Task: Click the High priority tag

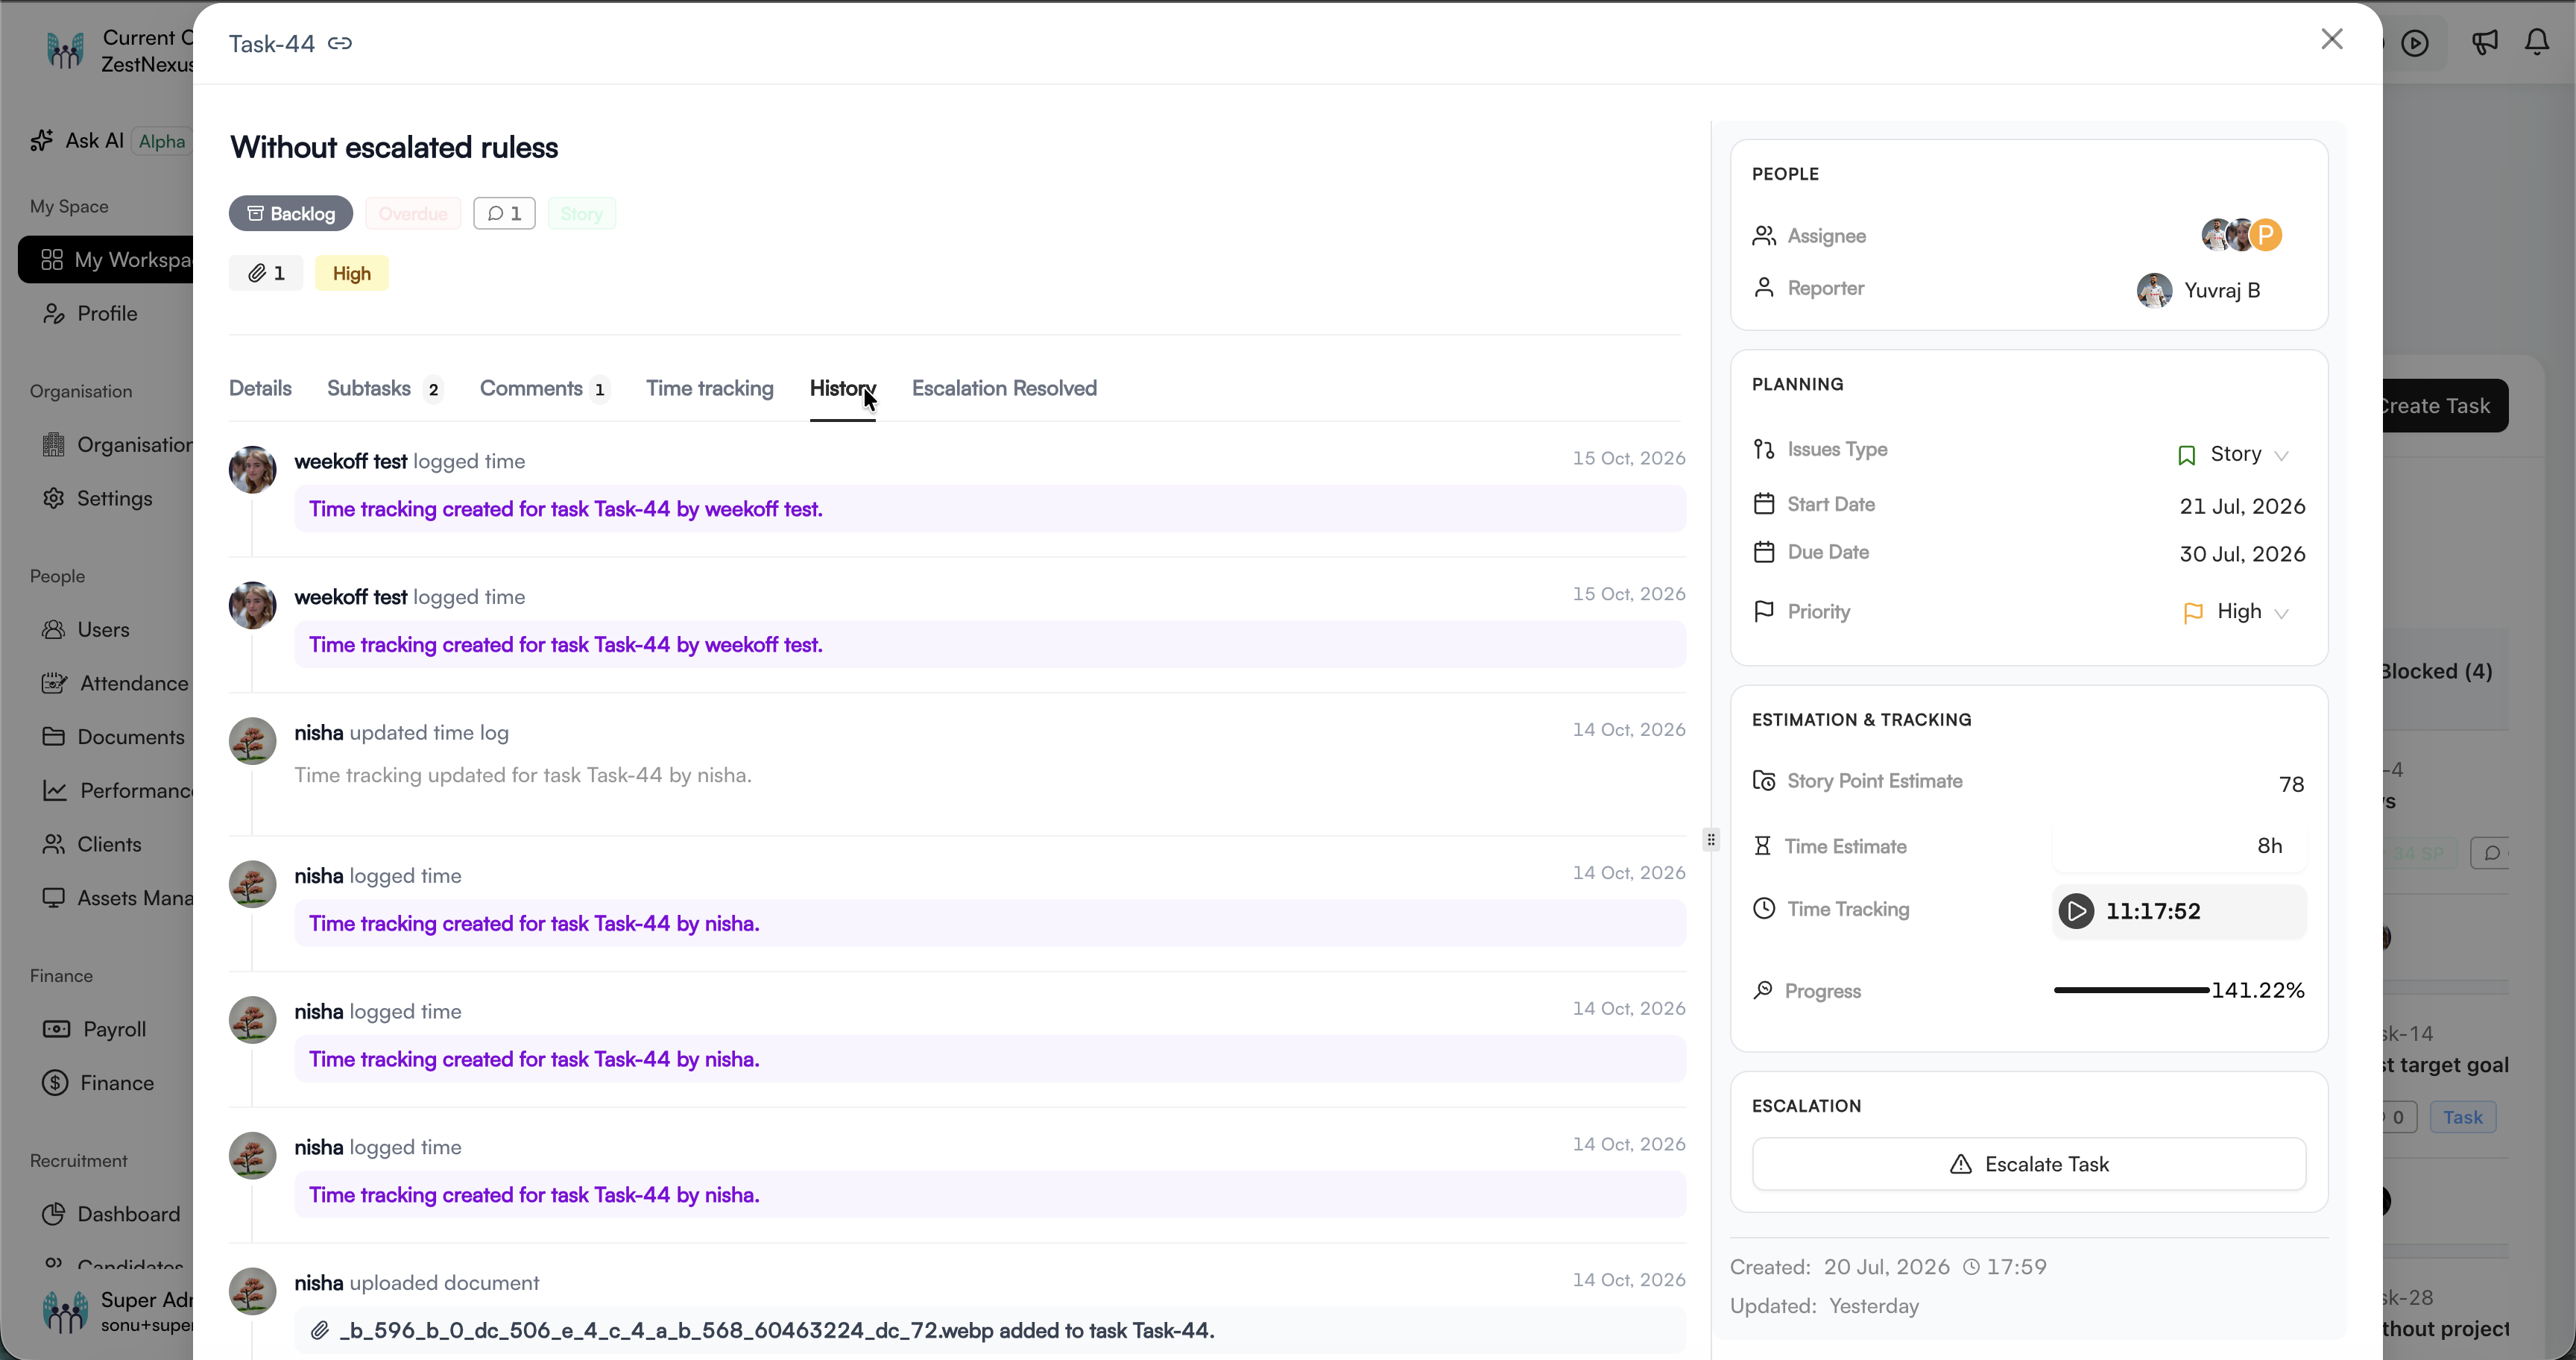Action: tap(352, 273)
